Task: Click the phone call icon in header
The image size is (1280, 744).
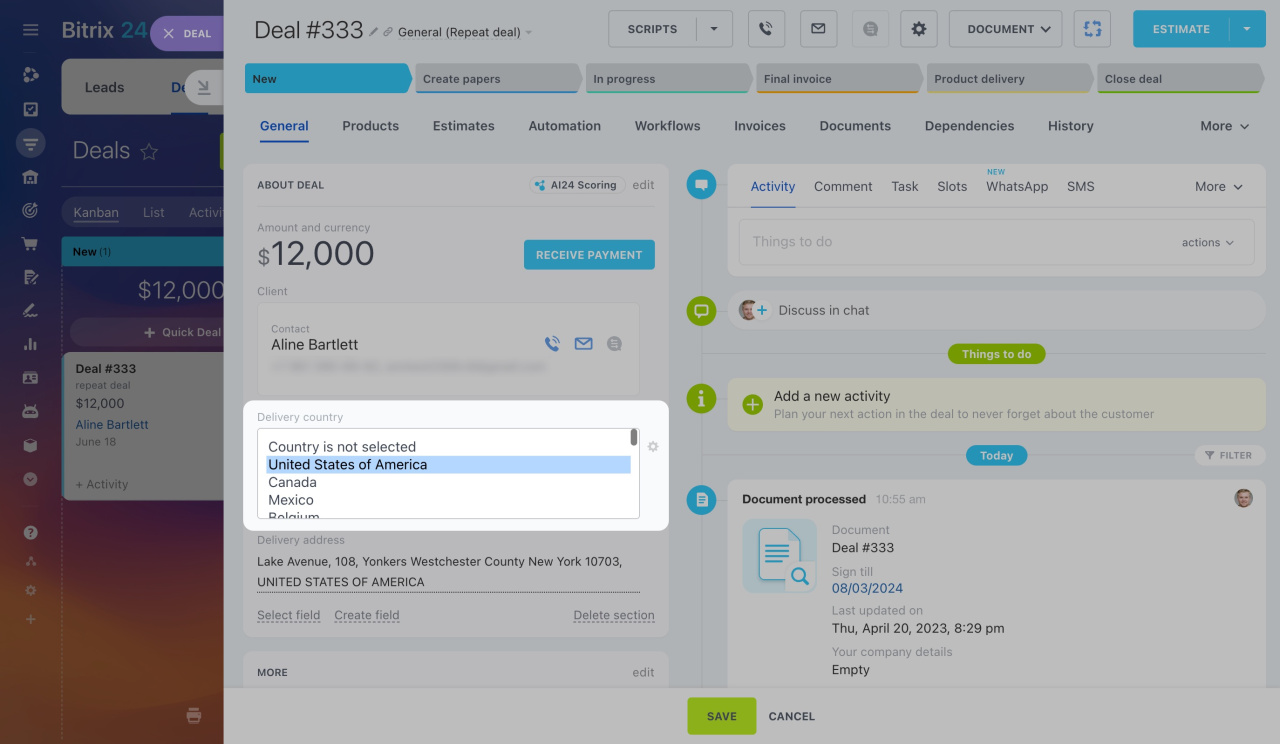Action: 766,29
